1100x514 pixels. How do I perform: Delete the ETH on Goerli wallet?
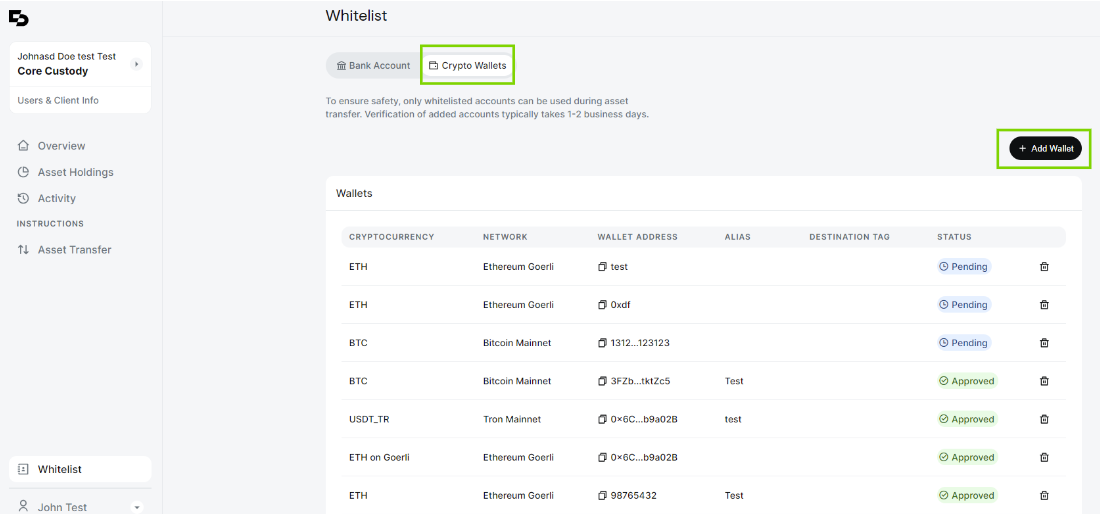click(1044, 457)
